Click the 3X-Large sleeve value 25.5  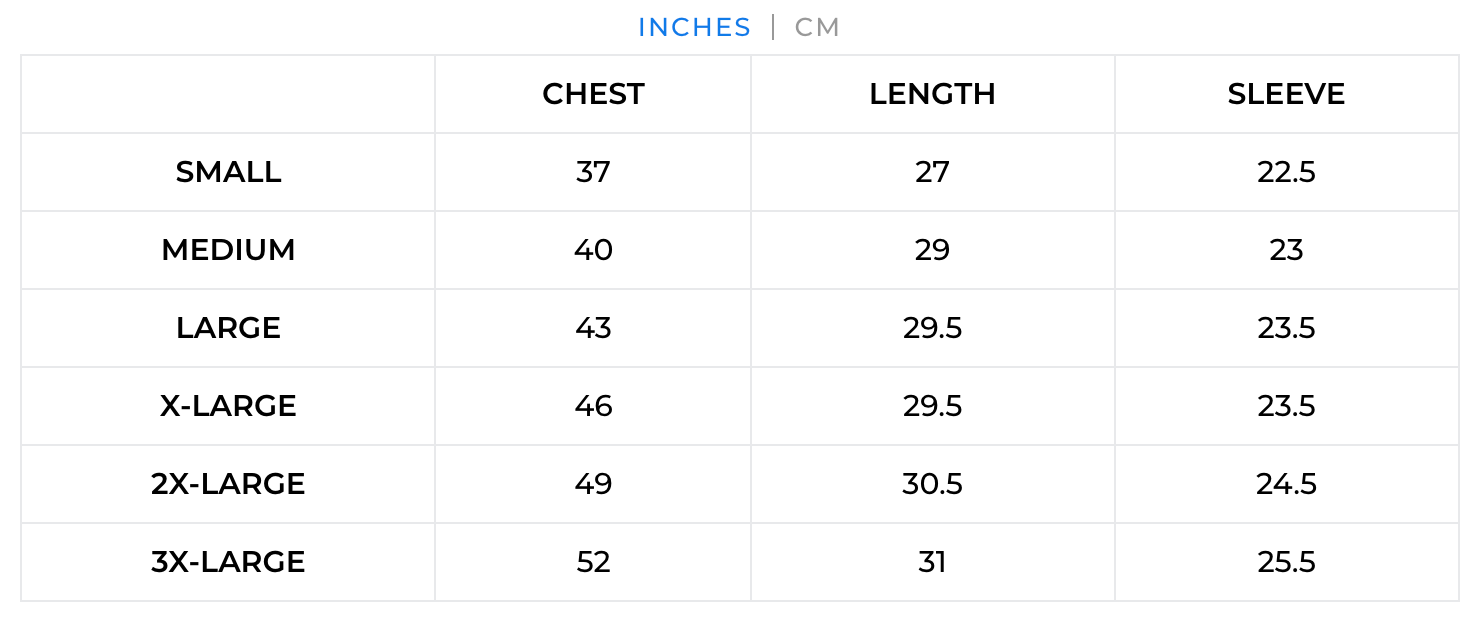1286,562
